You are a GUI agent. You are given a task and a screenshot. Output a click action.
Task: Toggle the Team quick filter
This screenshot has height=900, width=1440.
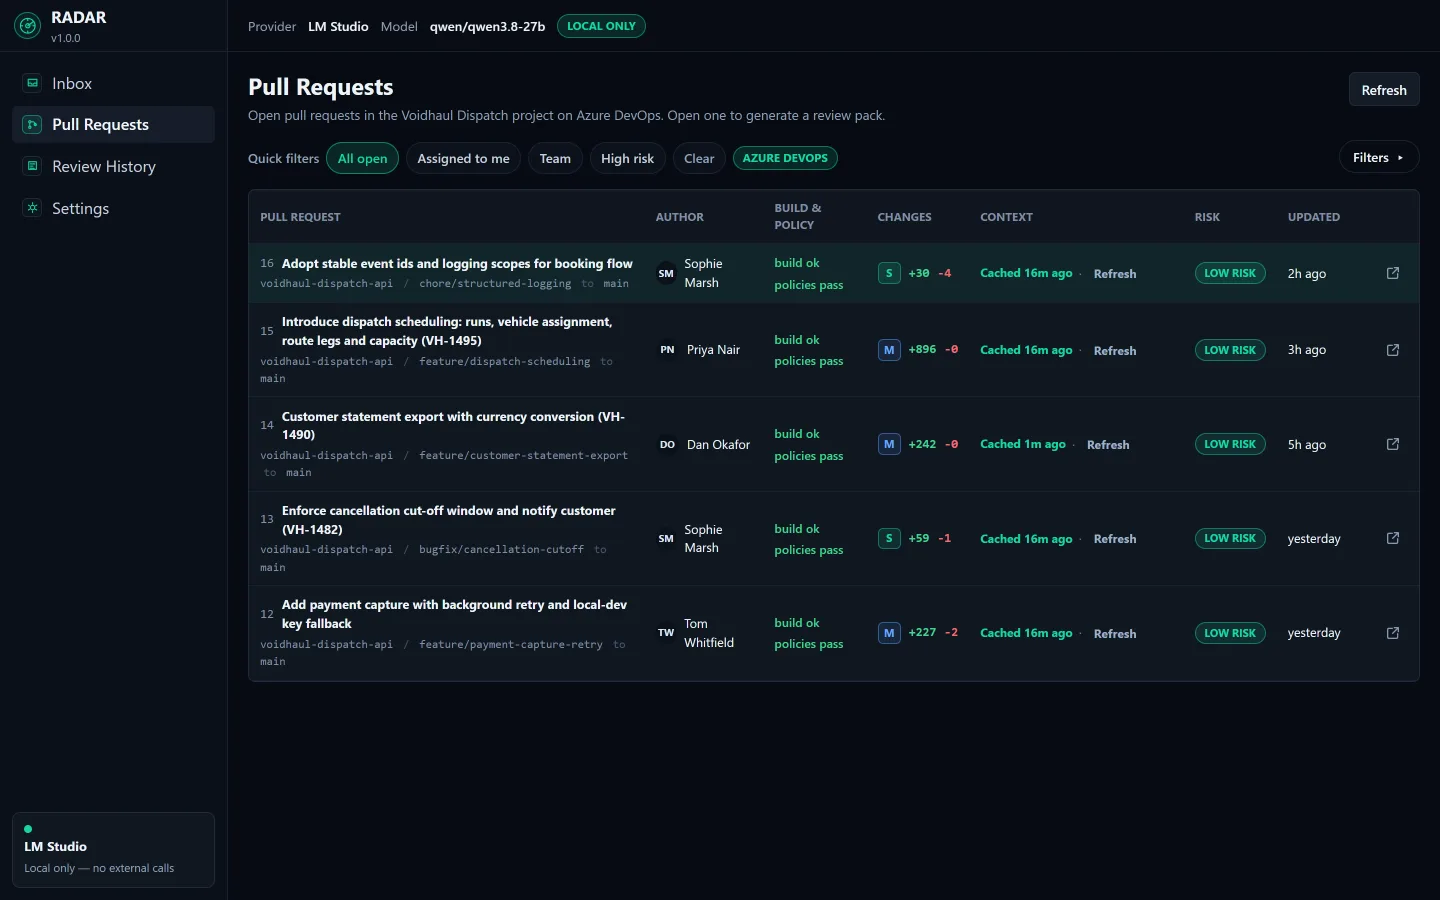pos(555,158)
